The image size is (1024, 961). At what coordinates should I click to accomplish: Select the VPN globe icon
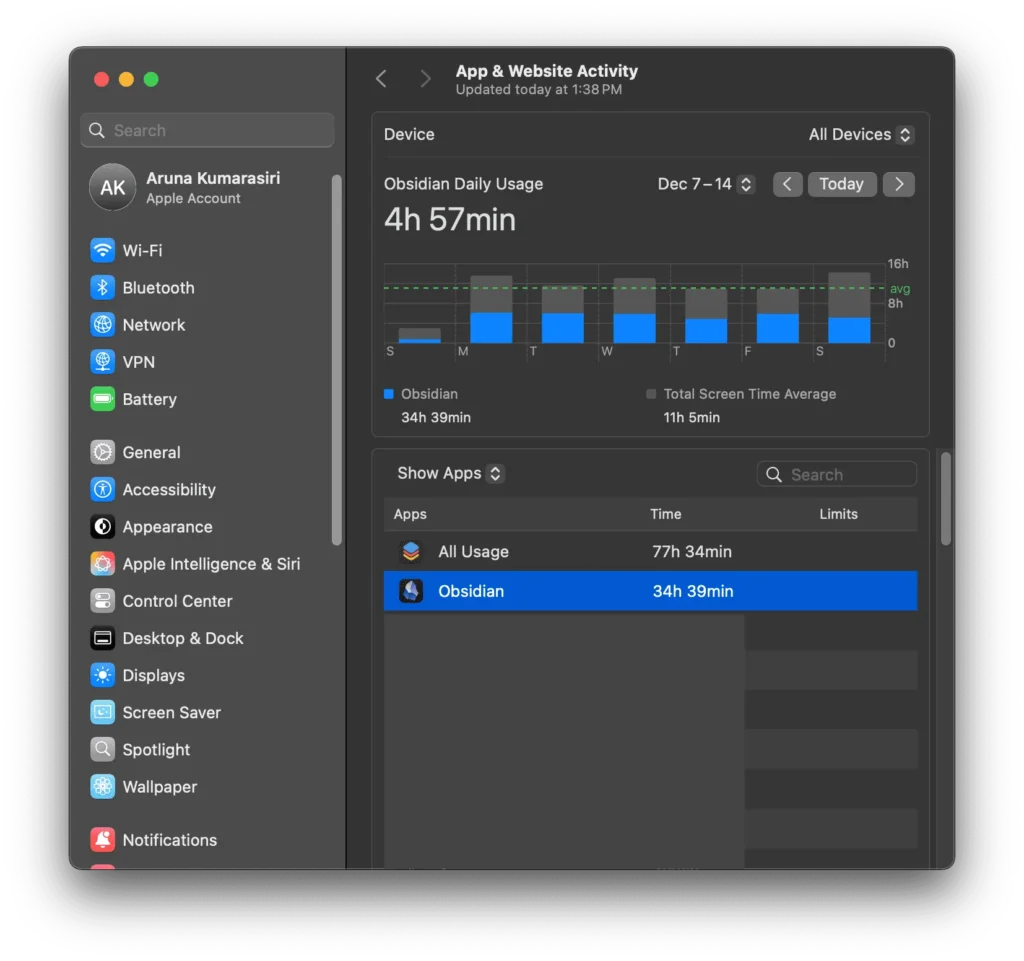[x=102, y=362]
